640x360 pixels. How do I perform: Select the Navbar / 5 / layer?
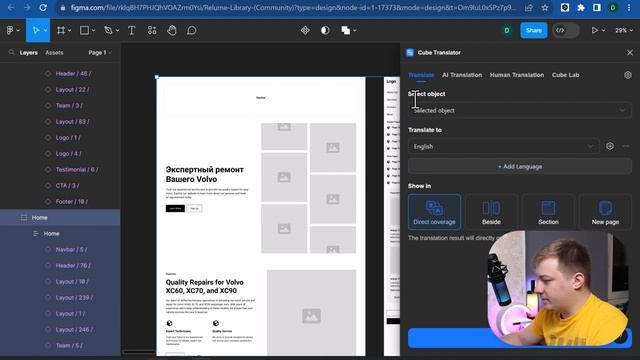point(71,249)
